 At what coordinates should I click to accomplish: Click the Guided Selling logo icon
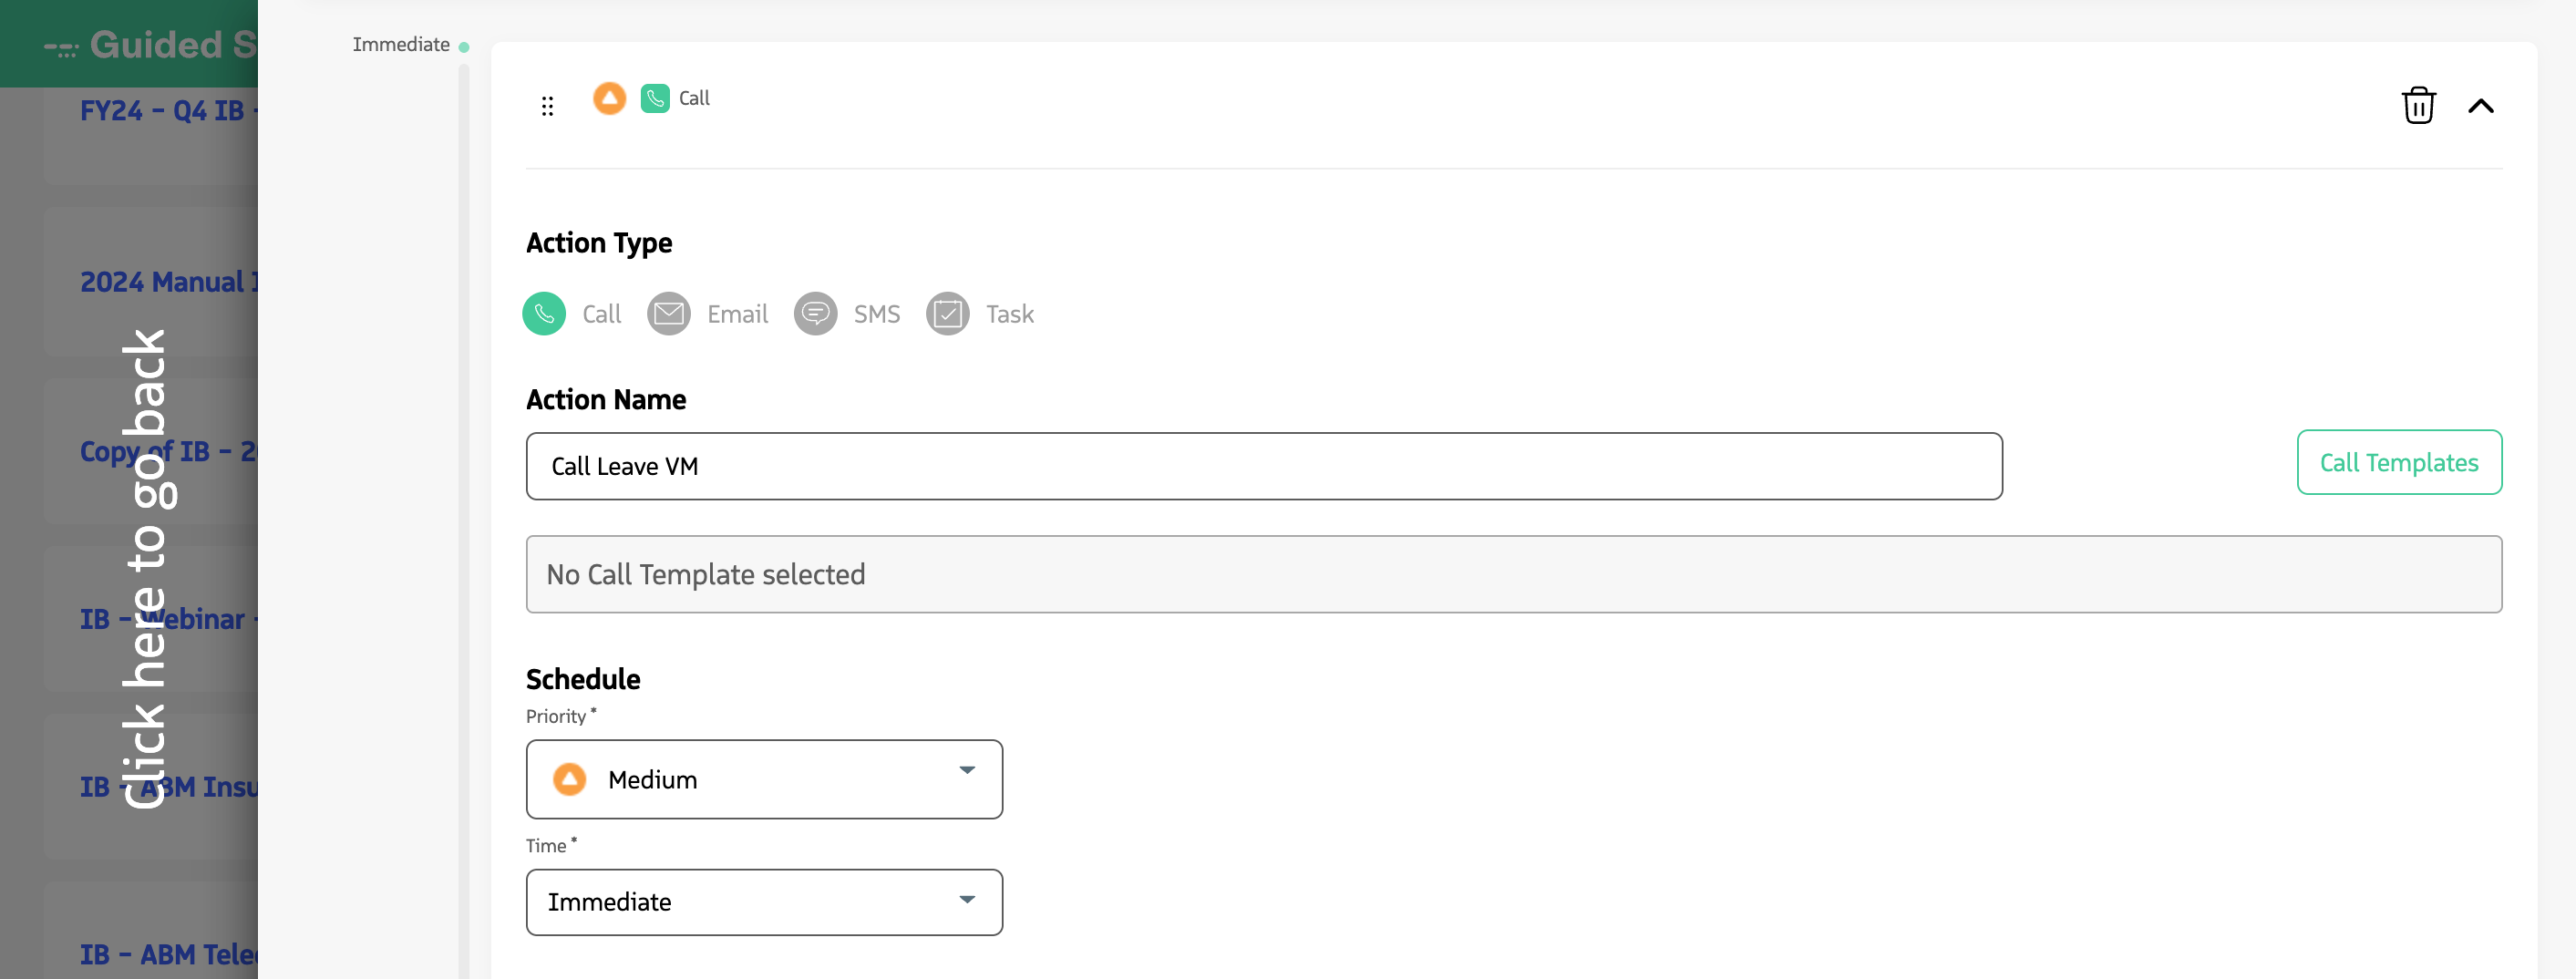[x=60, y=44]
